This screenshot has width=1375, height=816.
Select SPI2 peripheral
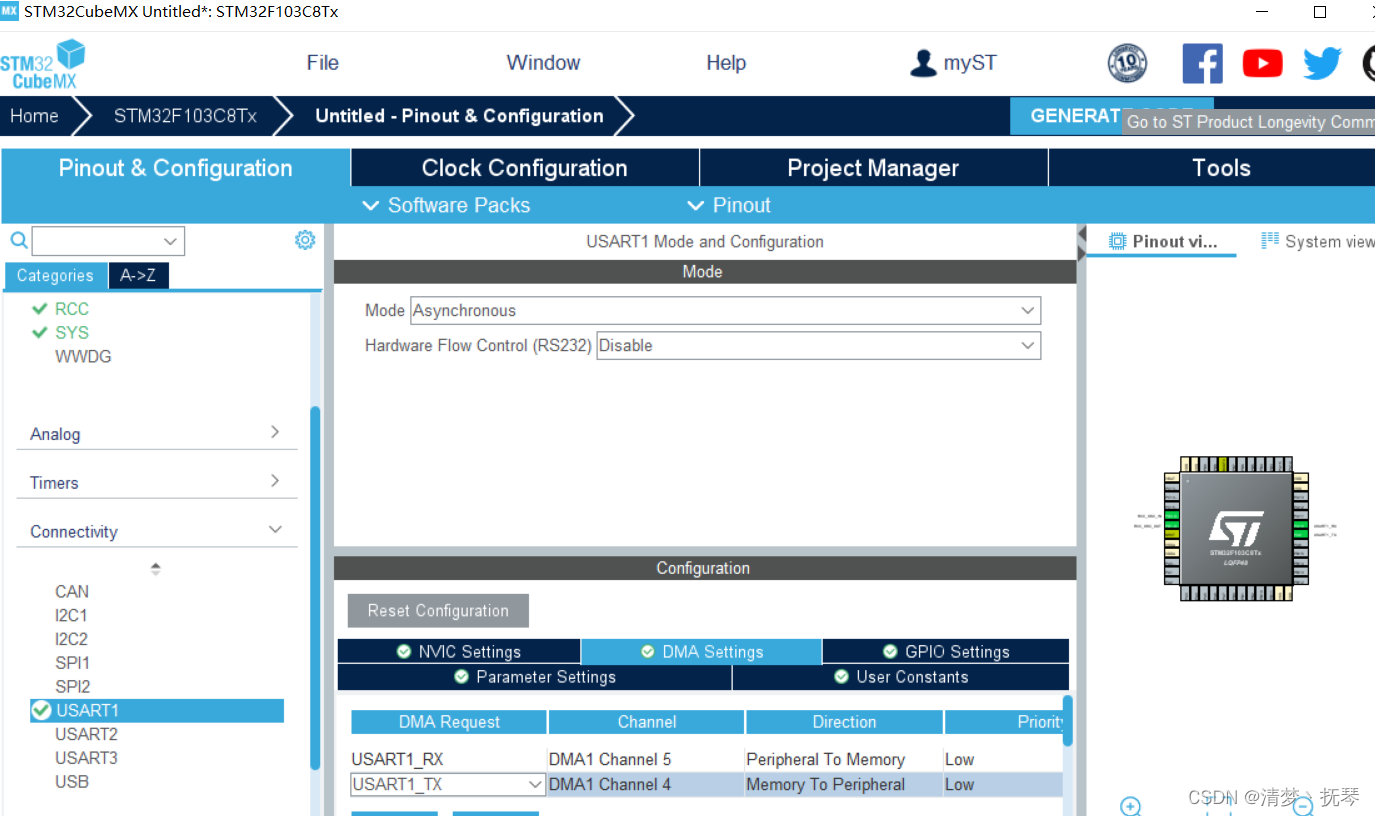pyautogui.click(x=72, y=687)
